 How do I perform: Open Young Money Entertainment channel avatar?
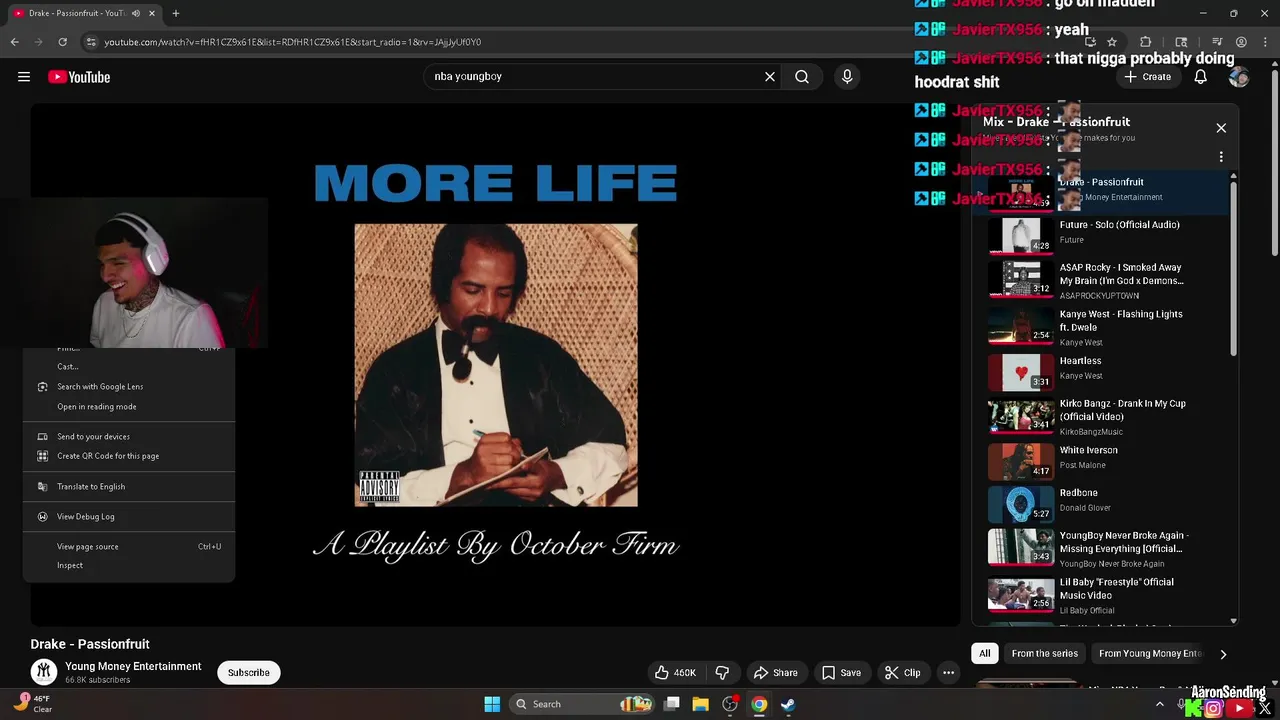(43, 672)
